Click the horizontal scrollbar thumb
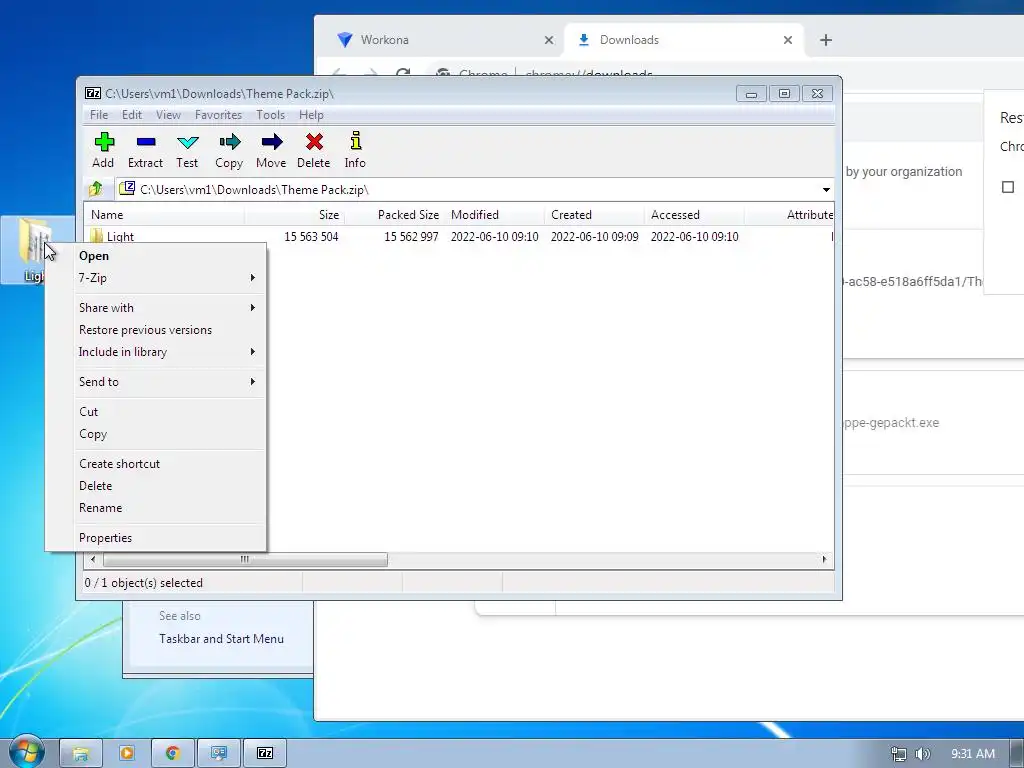The height and width of the screenshot is (768, 1024). pyautogui.click(x=245, y=560)
